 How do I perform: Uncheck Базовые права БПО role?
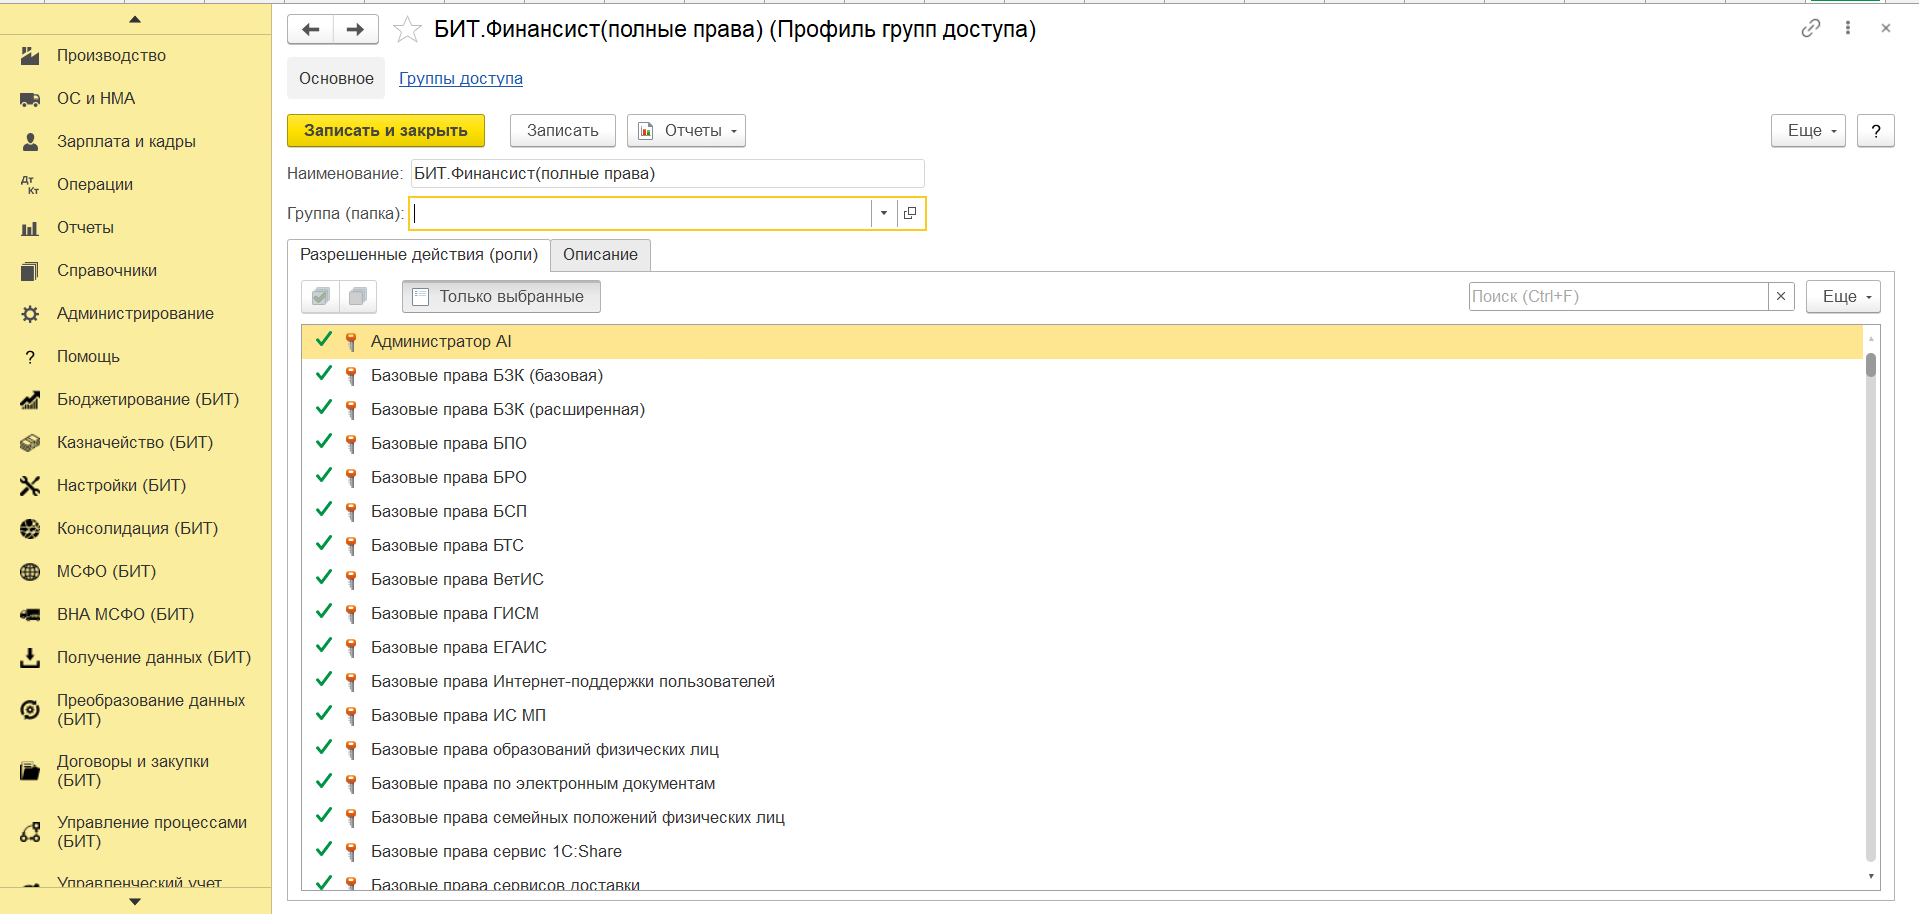pyautogui.click(x=324, y=443)
